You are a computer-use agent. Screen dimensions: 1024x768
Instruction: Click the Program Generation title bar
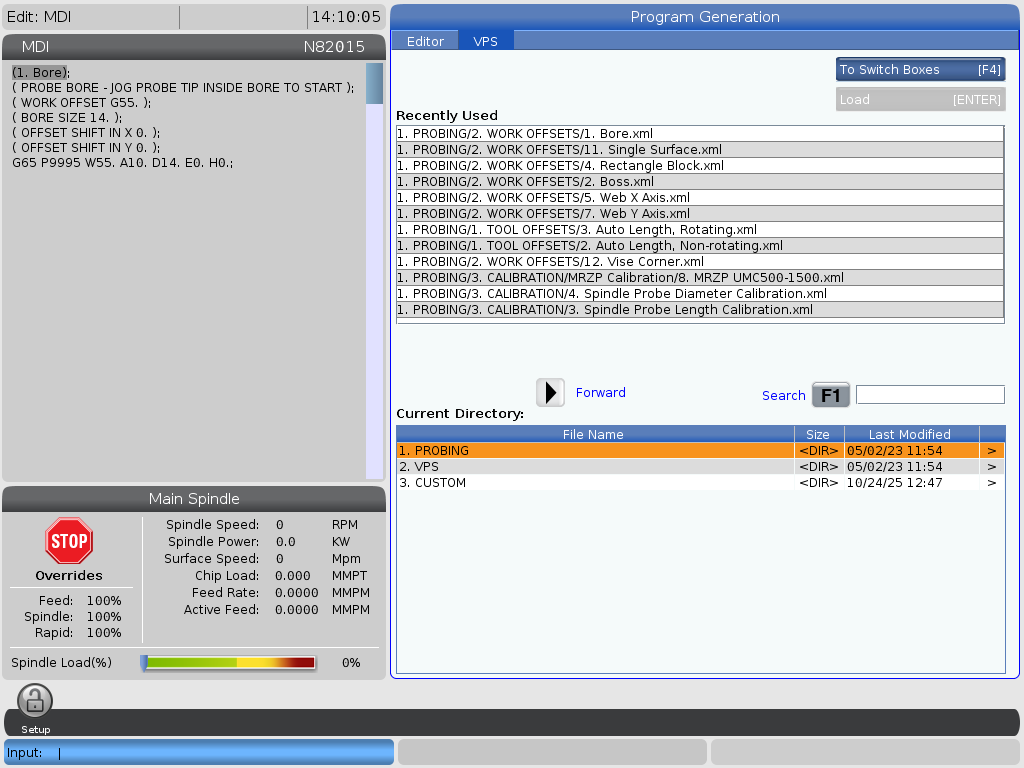[x=705, y=17]
